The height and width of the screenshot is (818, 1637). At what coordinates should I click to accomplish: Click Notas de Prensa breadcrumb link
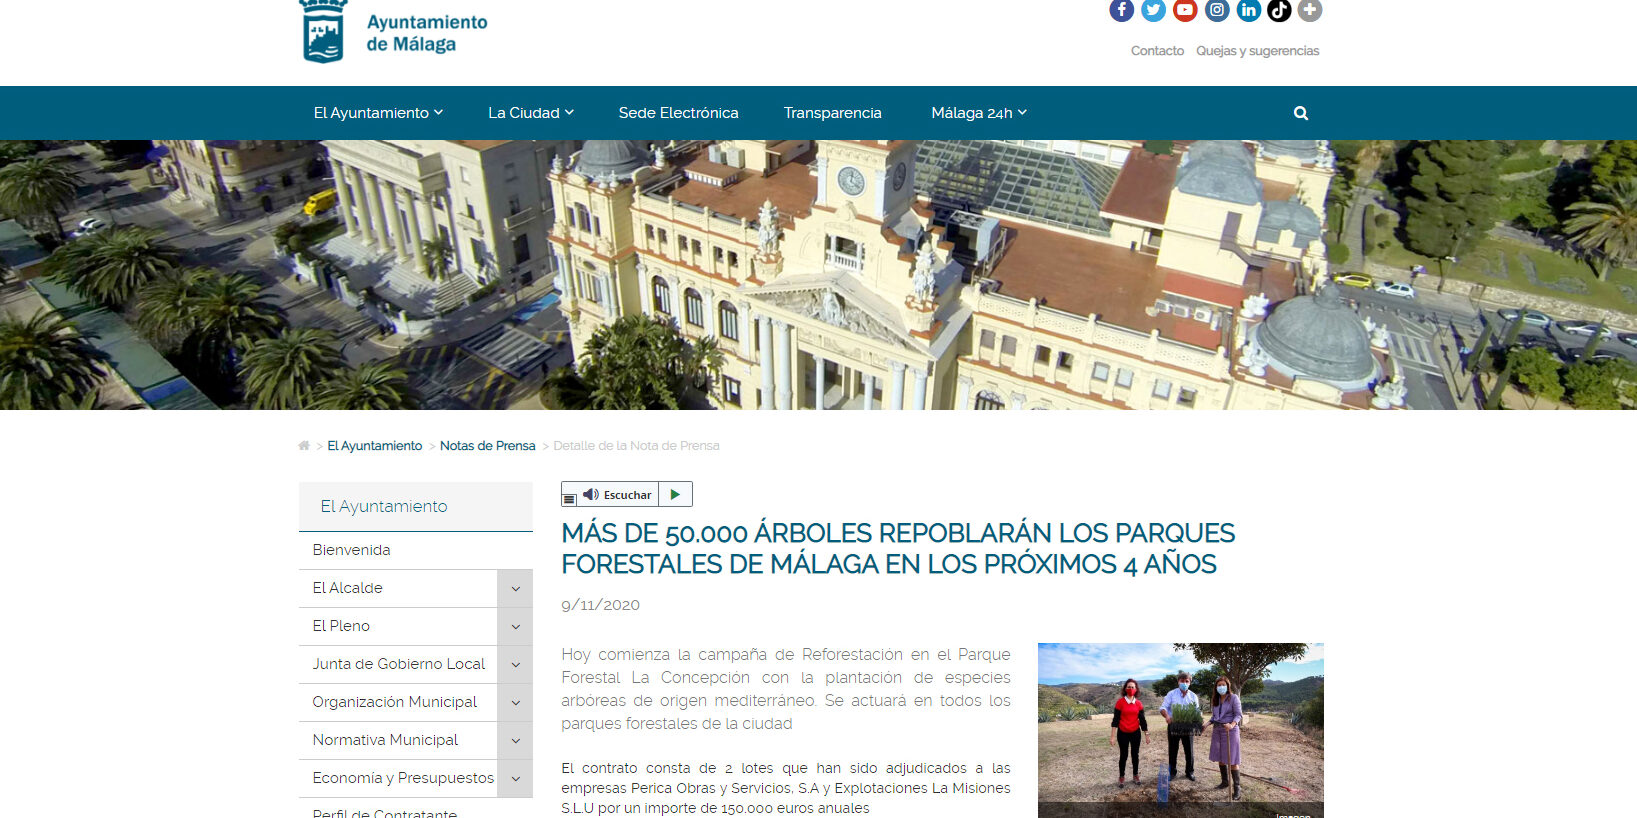click(487, 446)
